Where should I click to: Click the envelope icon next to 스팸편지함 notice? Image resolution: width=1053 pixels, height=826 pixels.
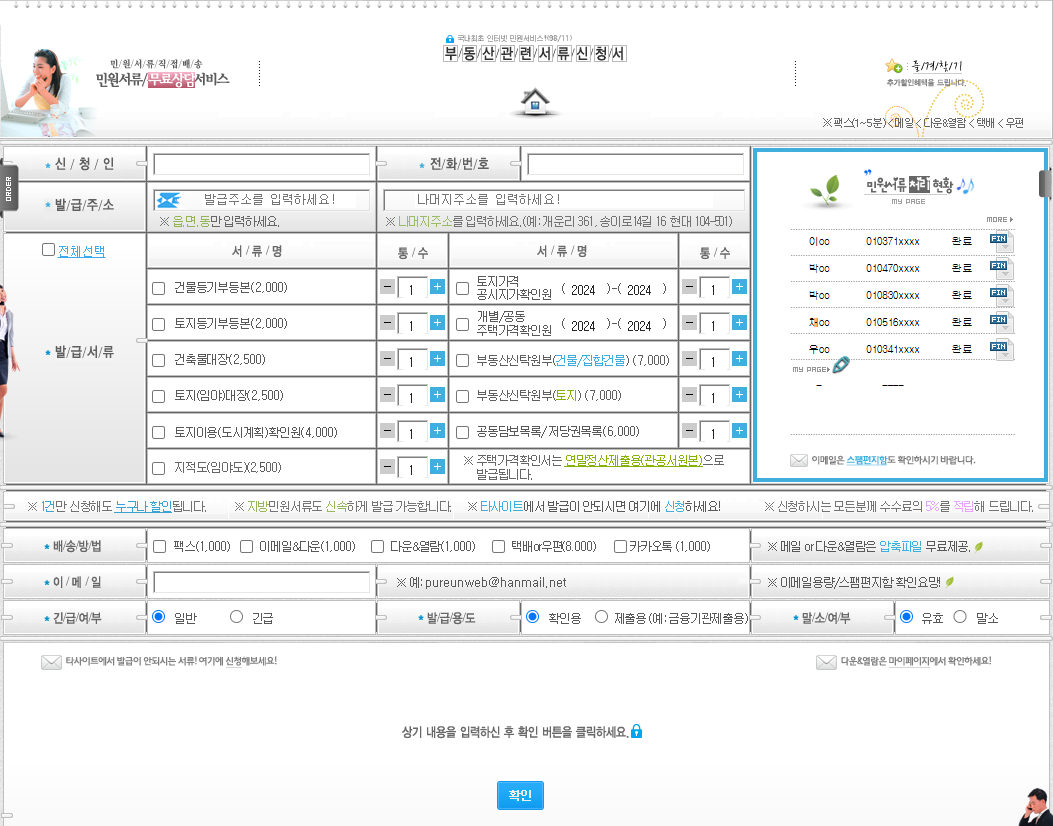click(799, 461)
